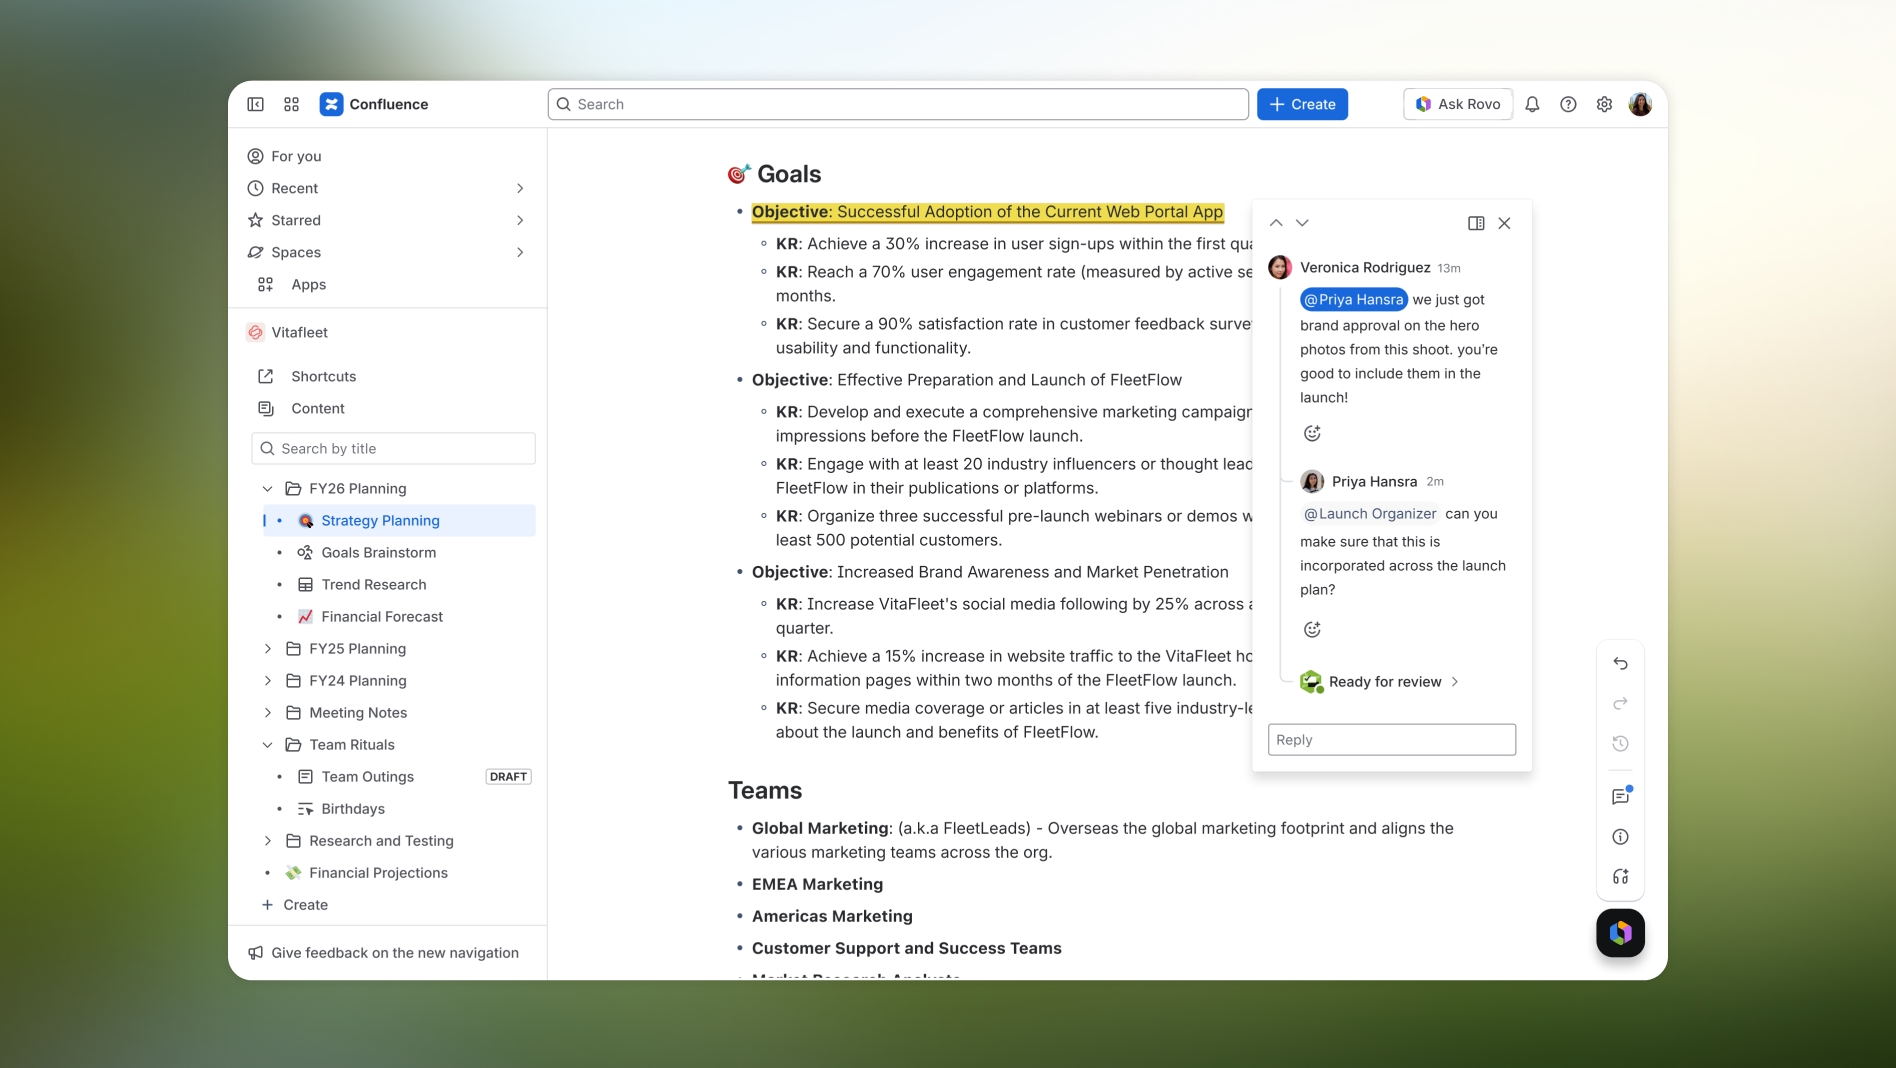Click the blue Create button

pyautogui.click(x=1302, y=104)
